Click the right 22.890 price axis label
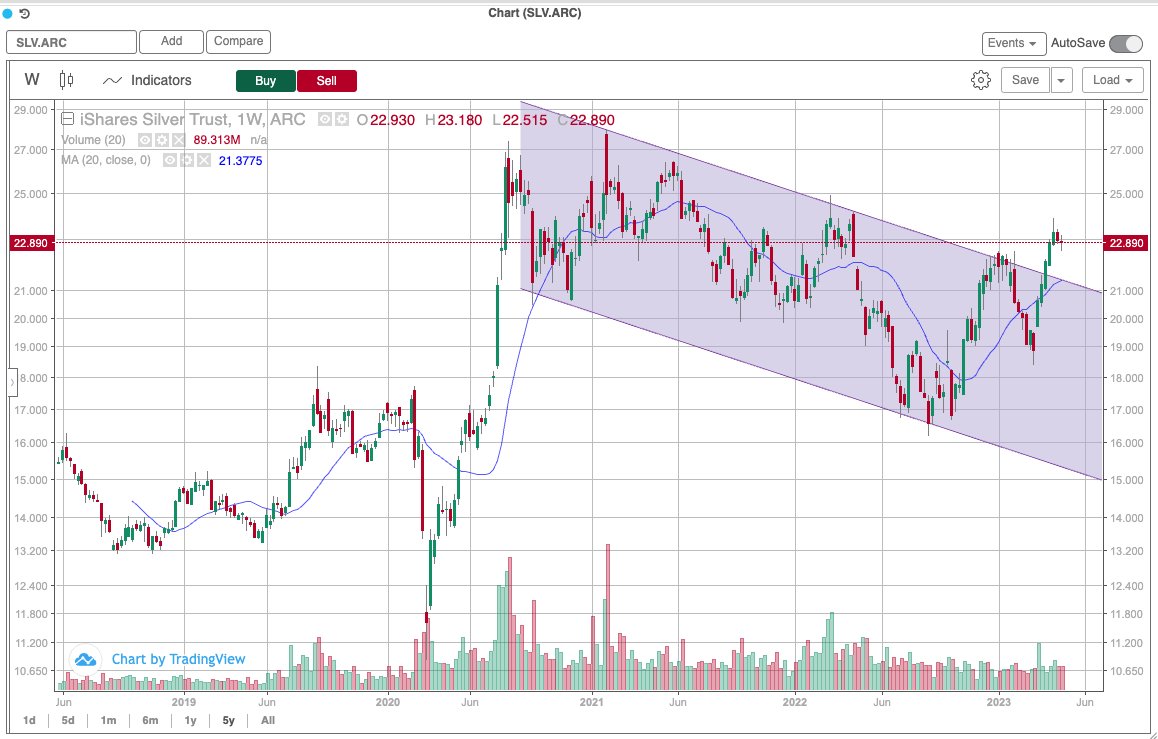This screenshot has height=739, width=1158. [1126, 243]
